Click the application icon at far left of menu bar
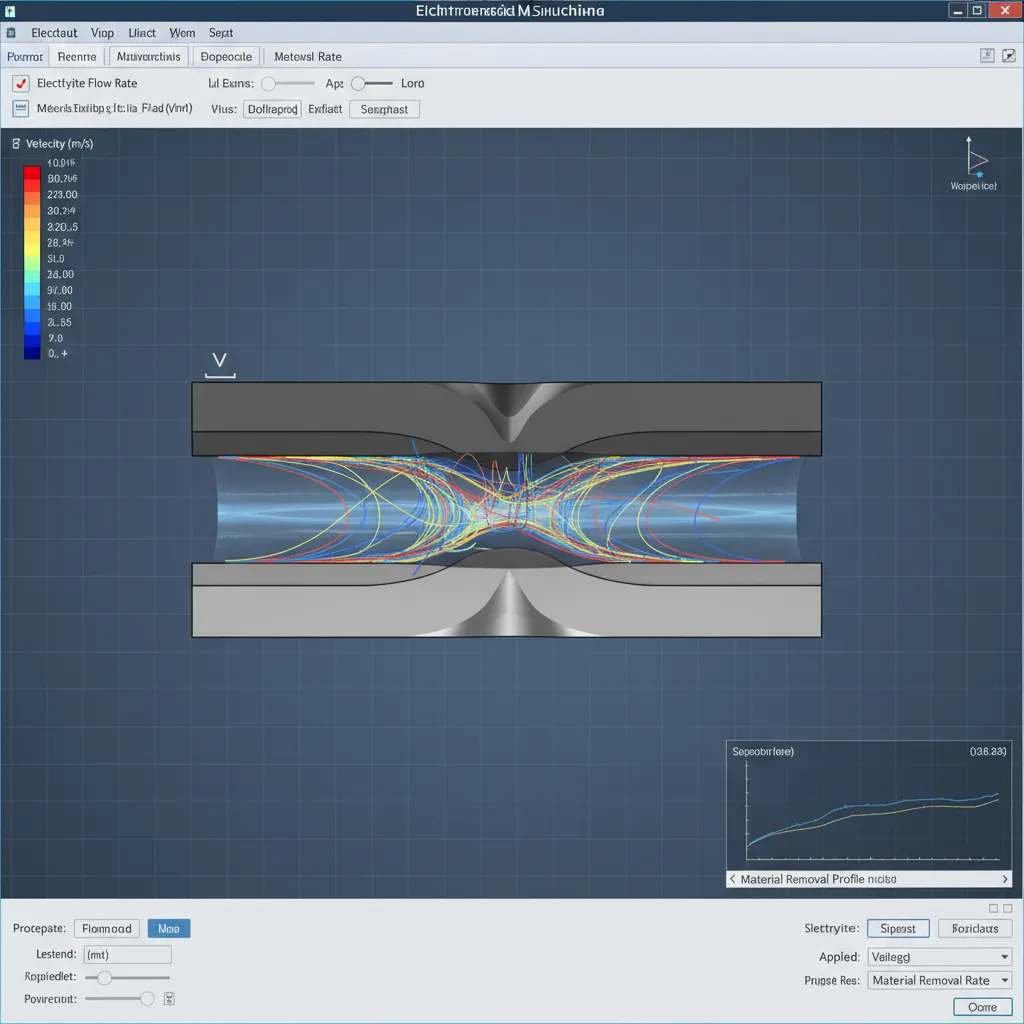This screenshot has height=1024, width=1024. (10, 32)
